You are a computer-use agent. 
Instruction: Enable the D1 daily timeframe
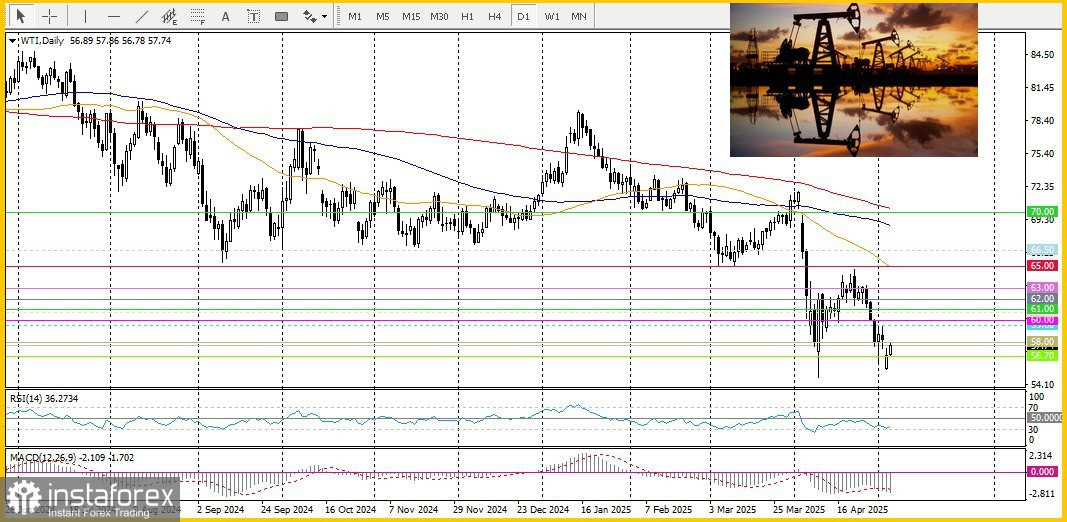click(523, 16)
